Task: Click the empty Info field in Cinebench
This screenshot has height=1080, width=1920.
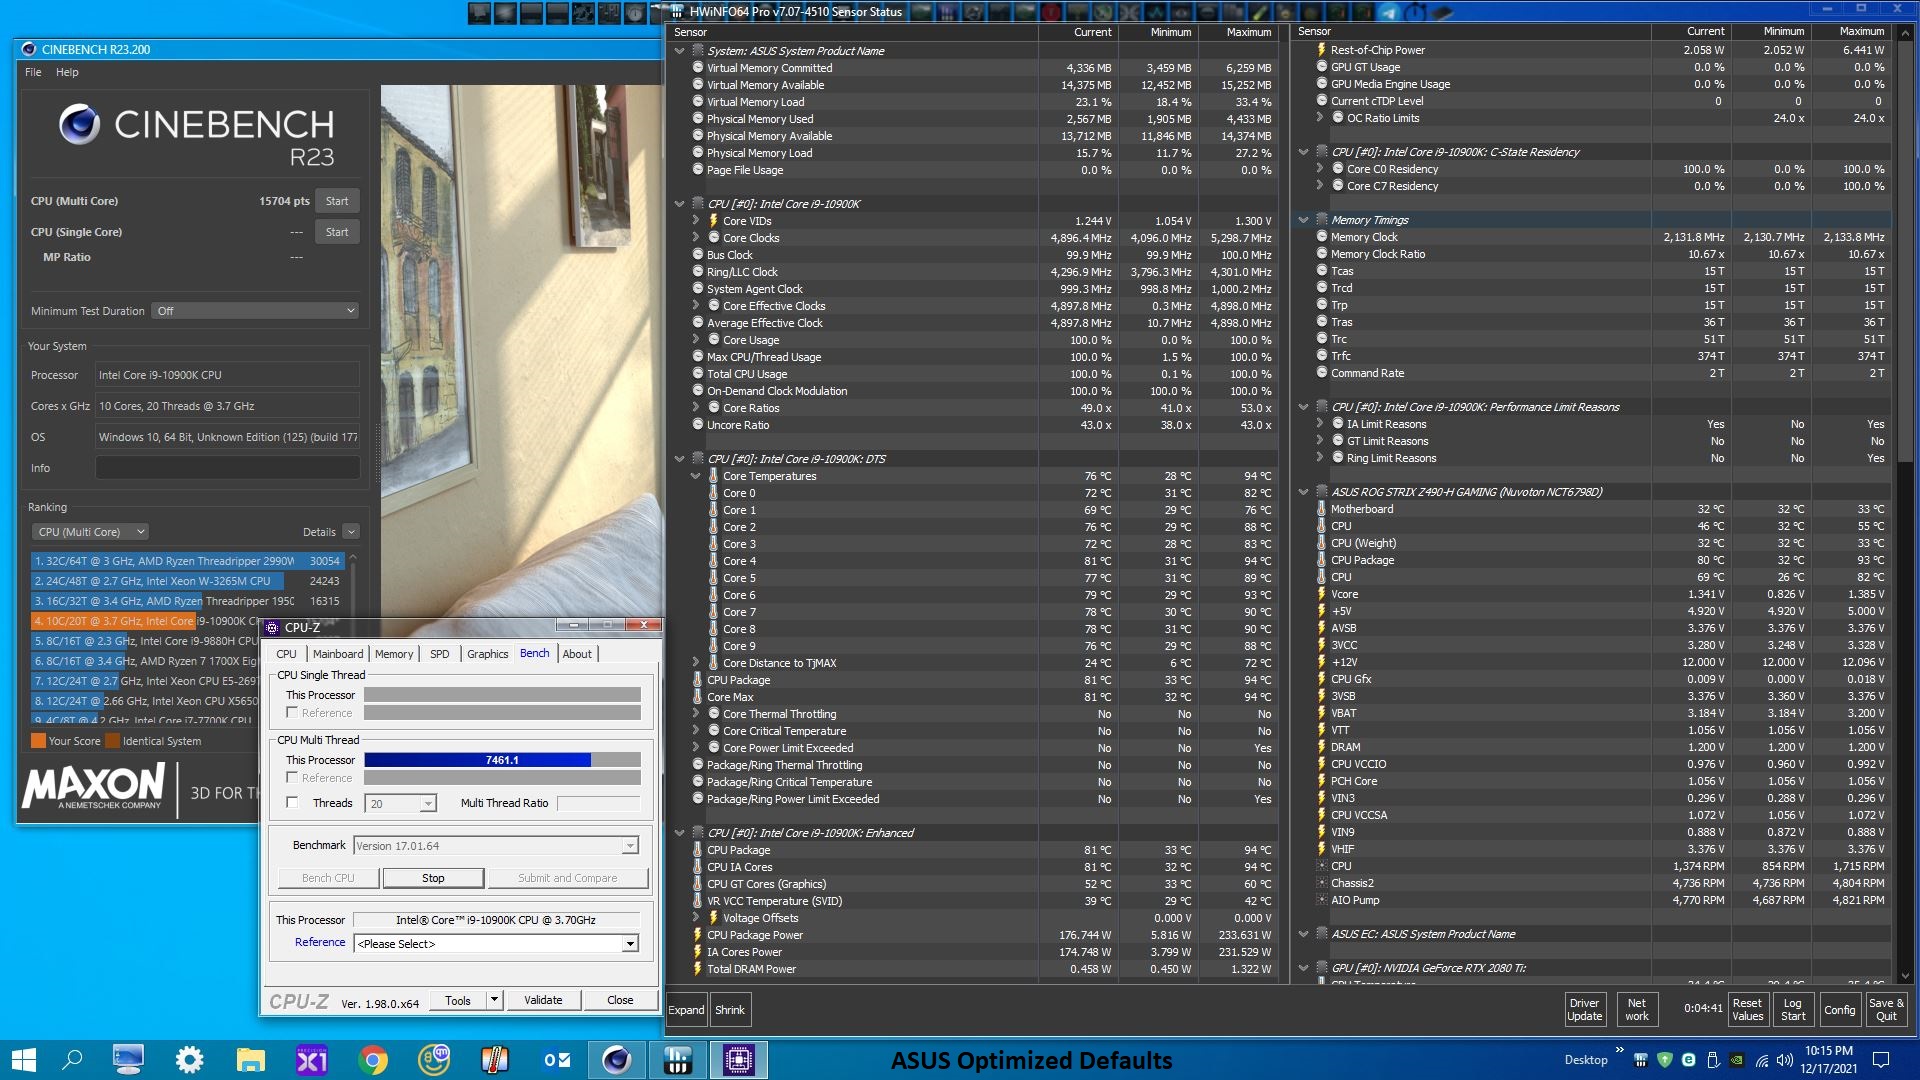Action: click(x=227, y=468)
